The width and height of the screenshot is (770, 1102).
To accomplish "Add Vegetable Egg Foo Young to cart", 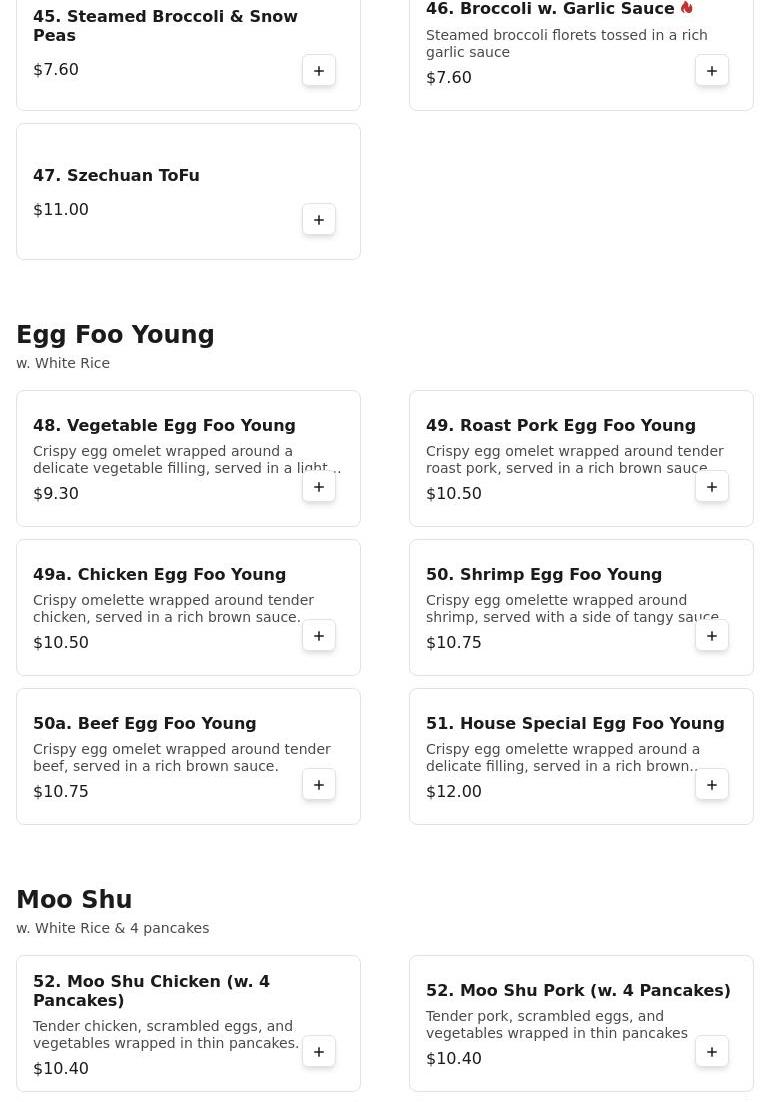I will coord(319,487).
